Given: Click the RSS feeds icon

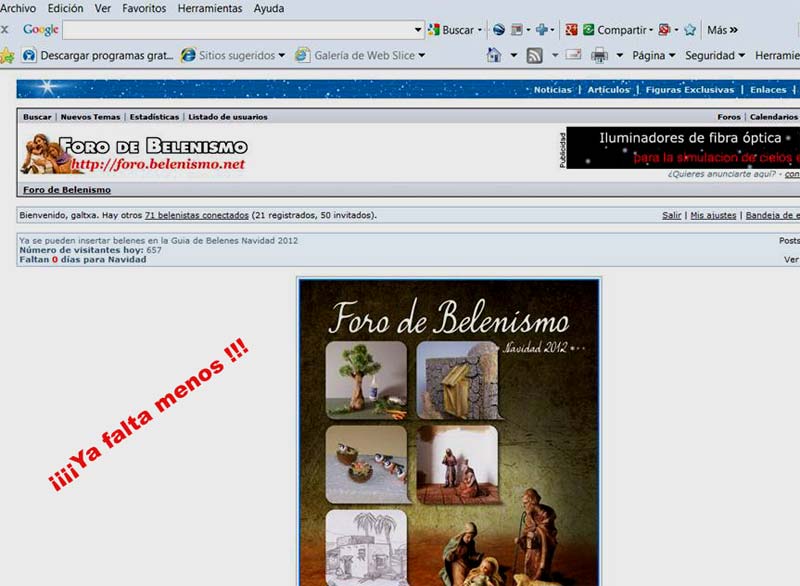Looking at the screenshot, I should 535,56.
